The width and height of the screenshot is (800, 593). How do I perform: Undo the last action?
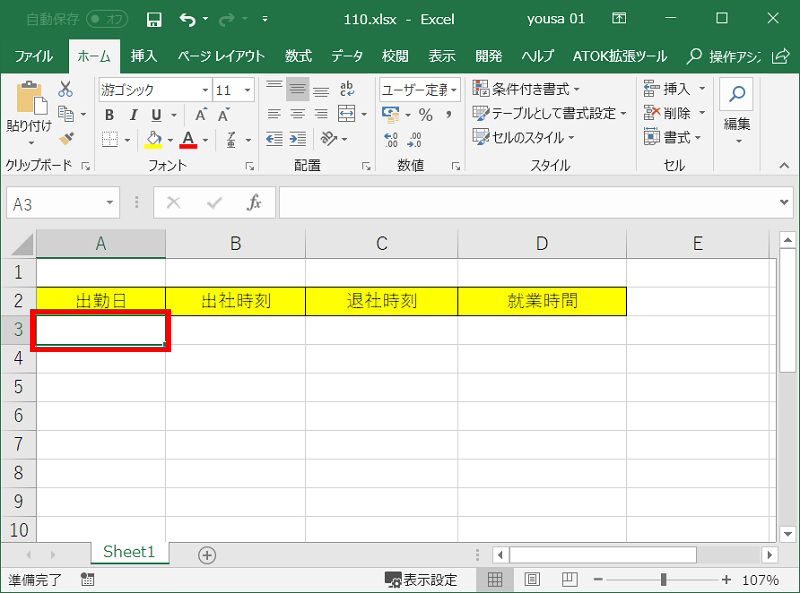[x=187, y=20]
